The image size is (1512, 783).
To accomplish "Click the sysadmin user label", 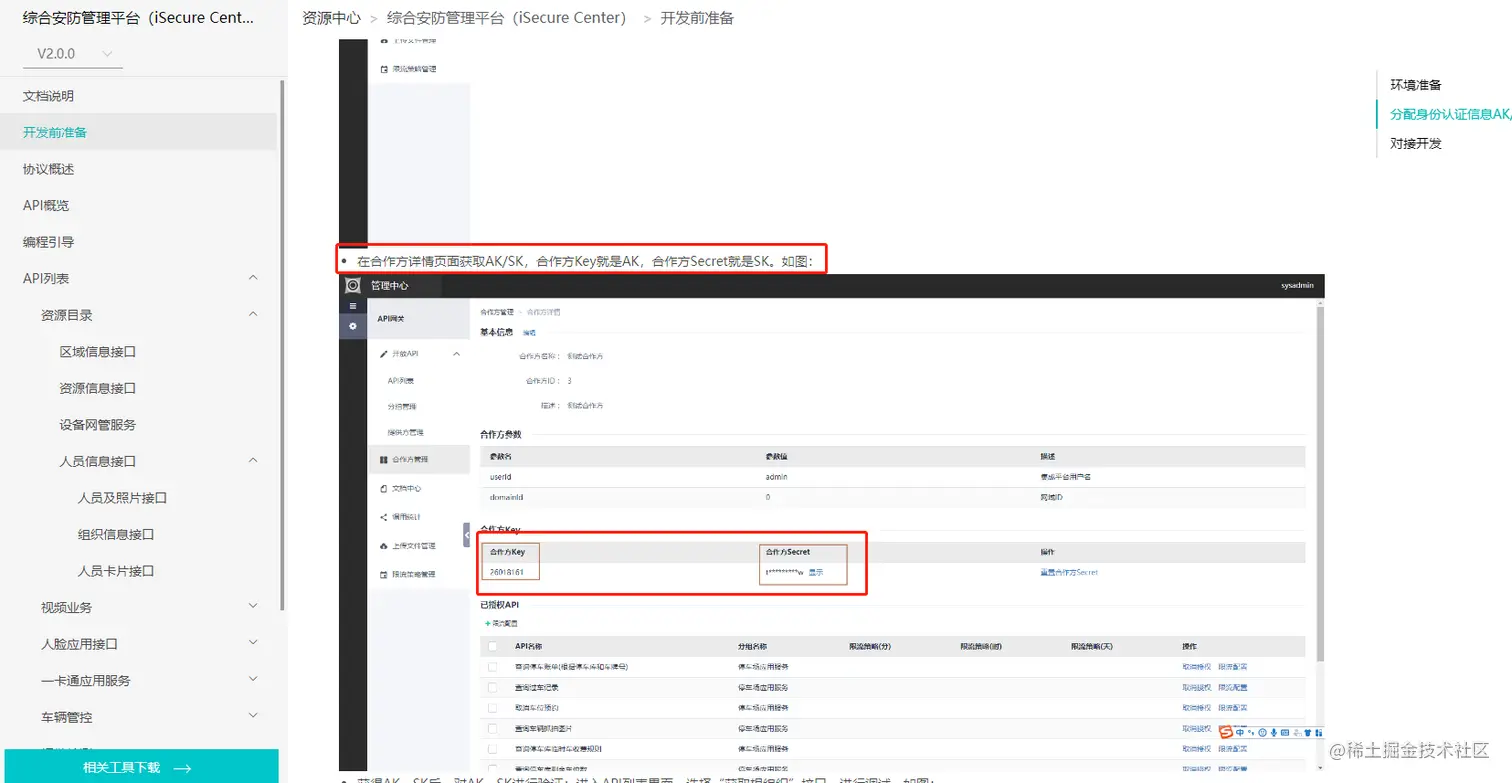I will click(1298, 286).
